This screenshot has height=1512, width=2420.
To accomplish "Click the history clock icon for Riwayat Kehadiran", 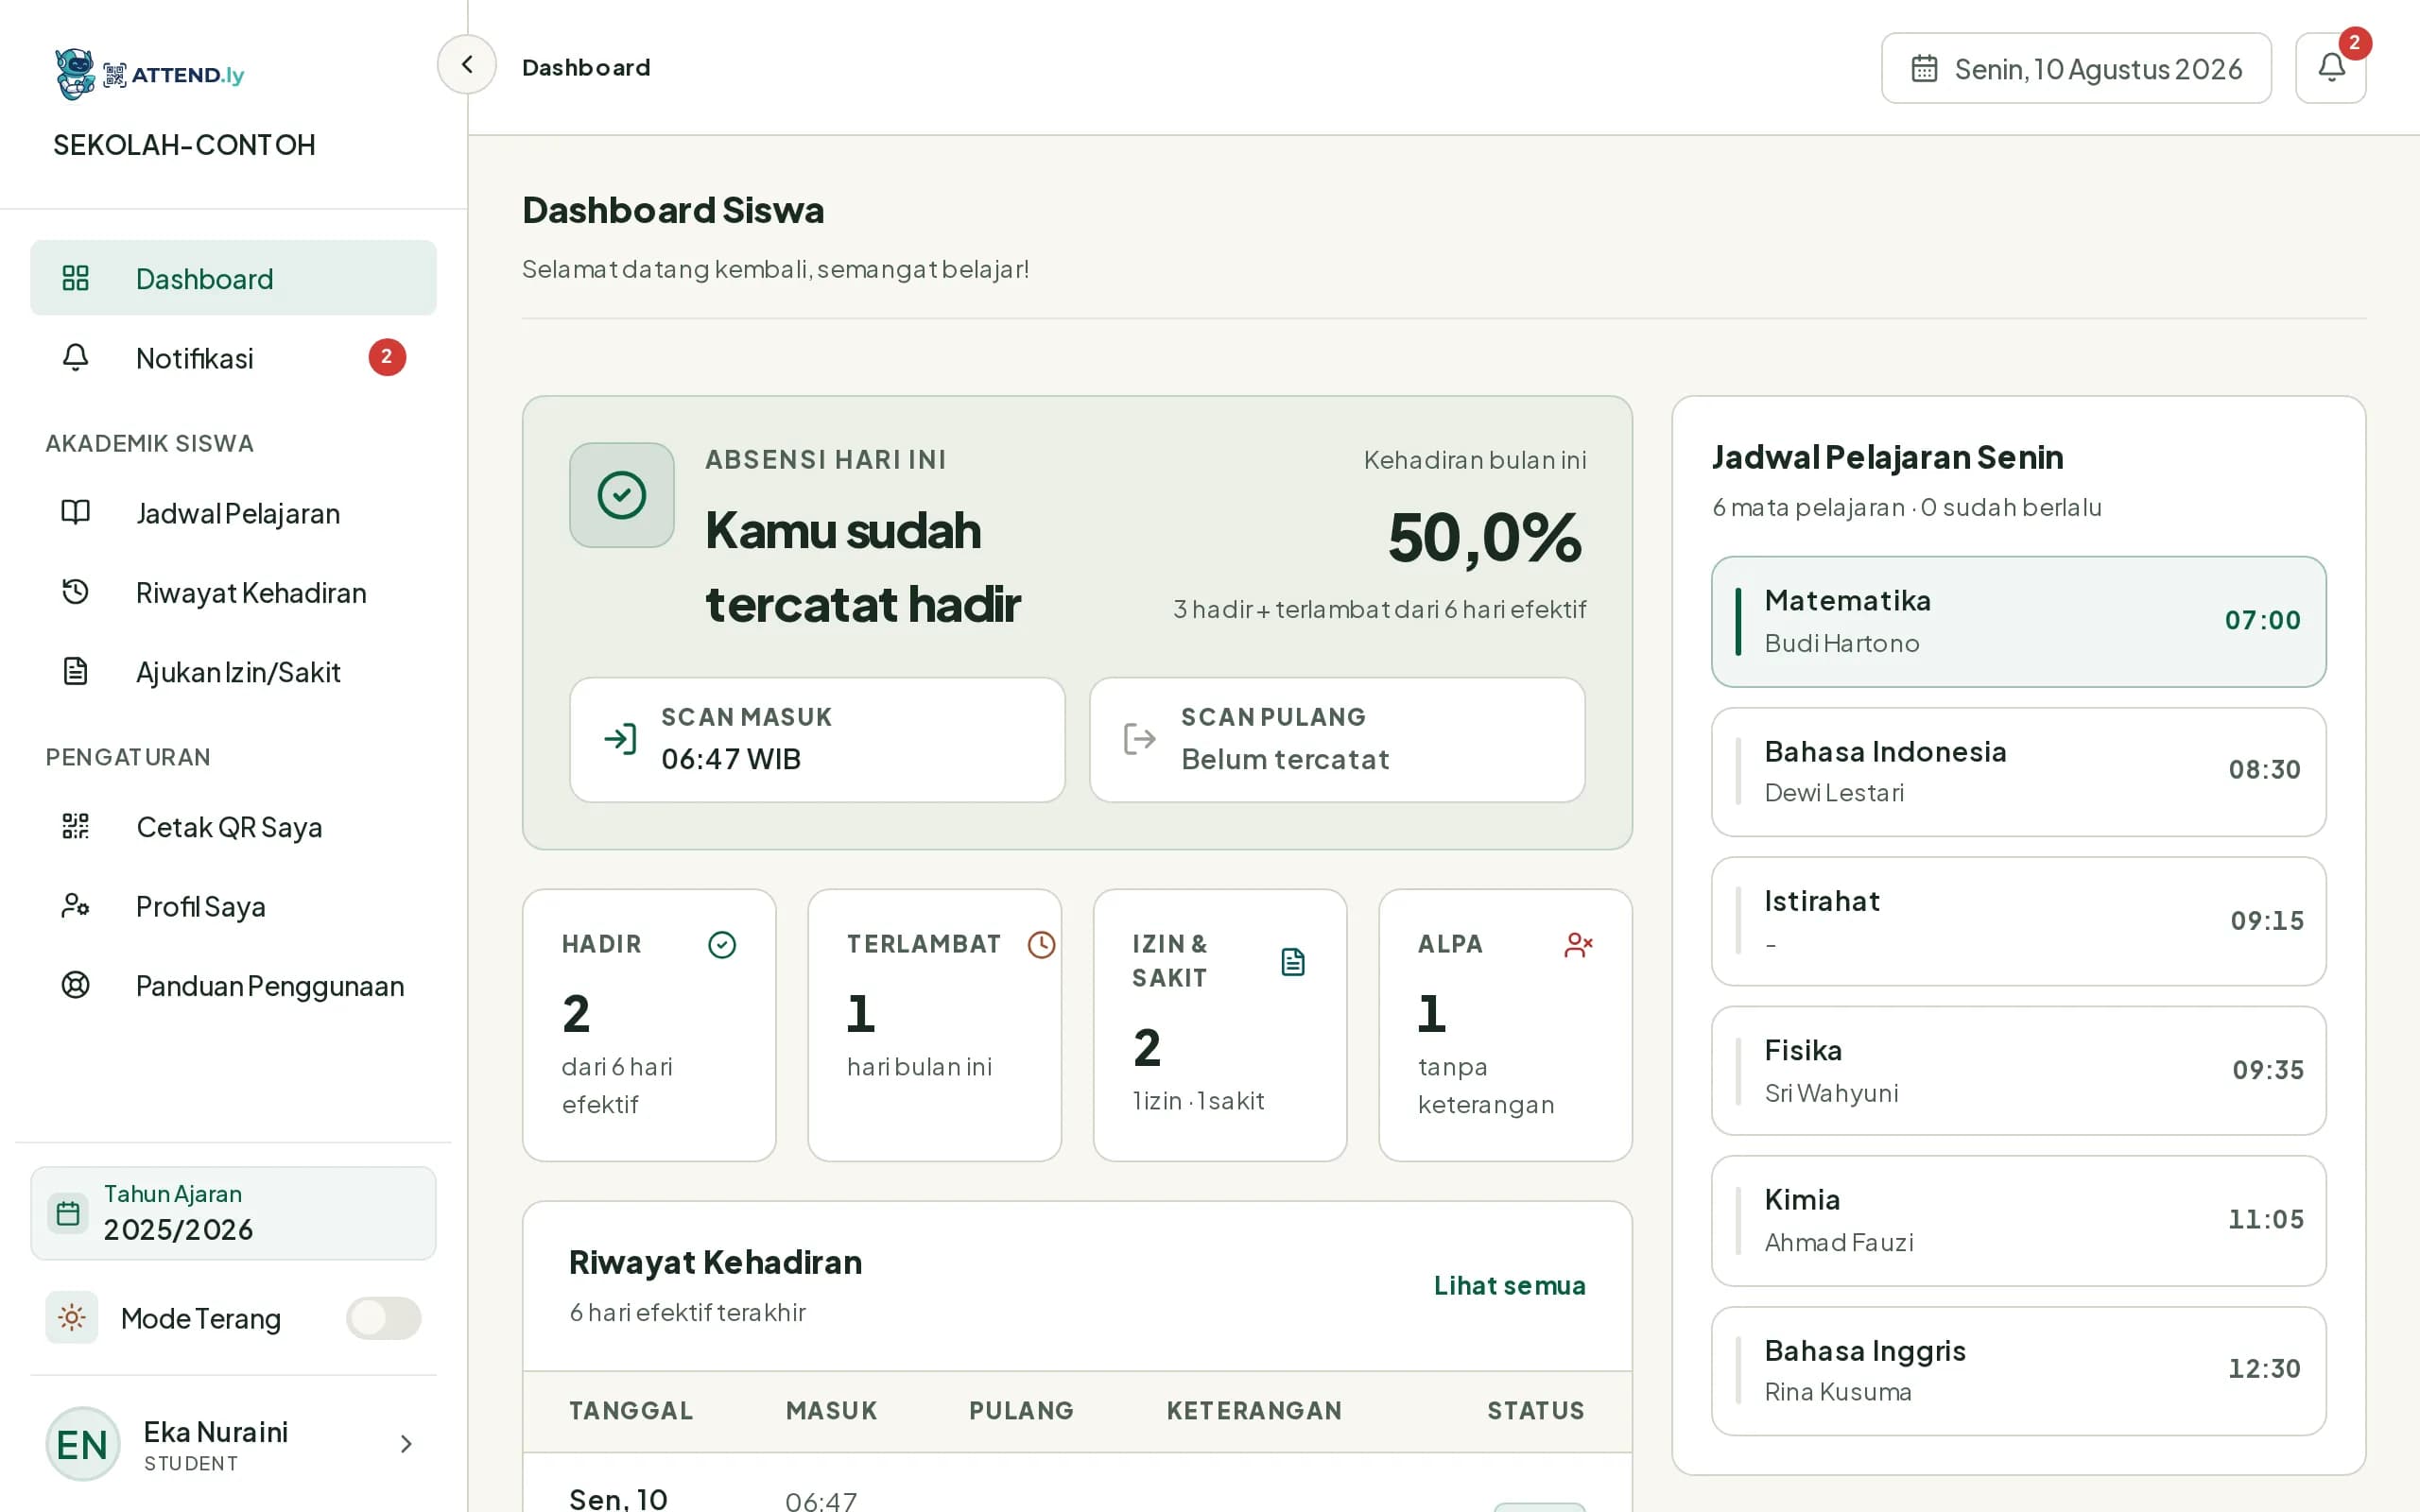I will (76, 592).
